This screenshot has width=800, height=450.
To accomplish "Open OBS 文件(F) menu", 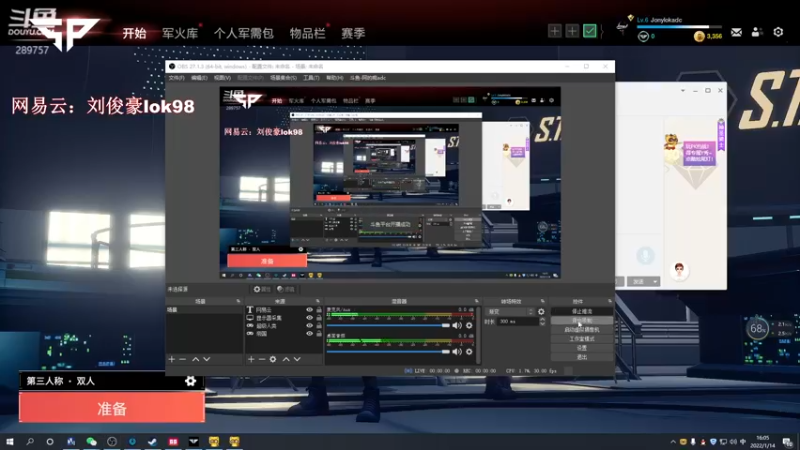I will tap(177, 78).
